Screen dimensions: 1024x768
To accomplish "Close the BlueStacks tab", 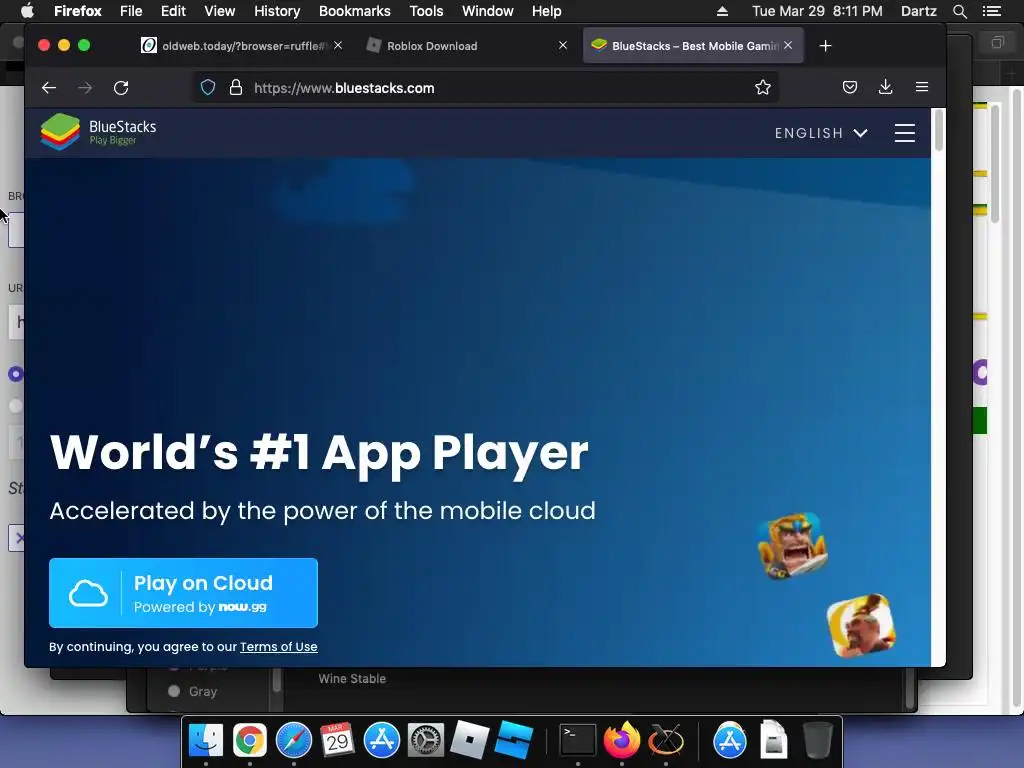I will (x=788, y=45).
